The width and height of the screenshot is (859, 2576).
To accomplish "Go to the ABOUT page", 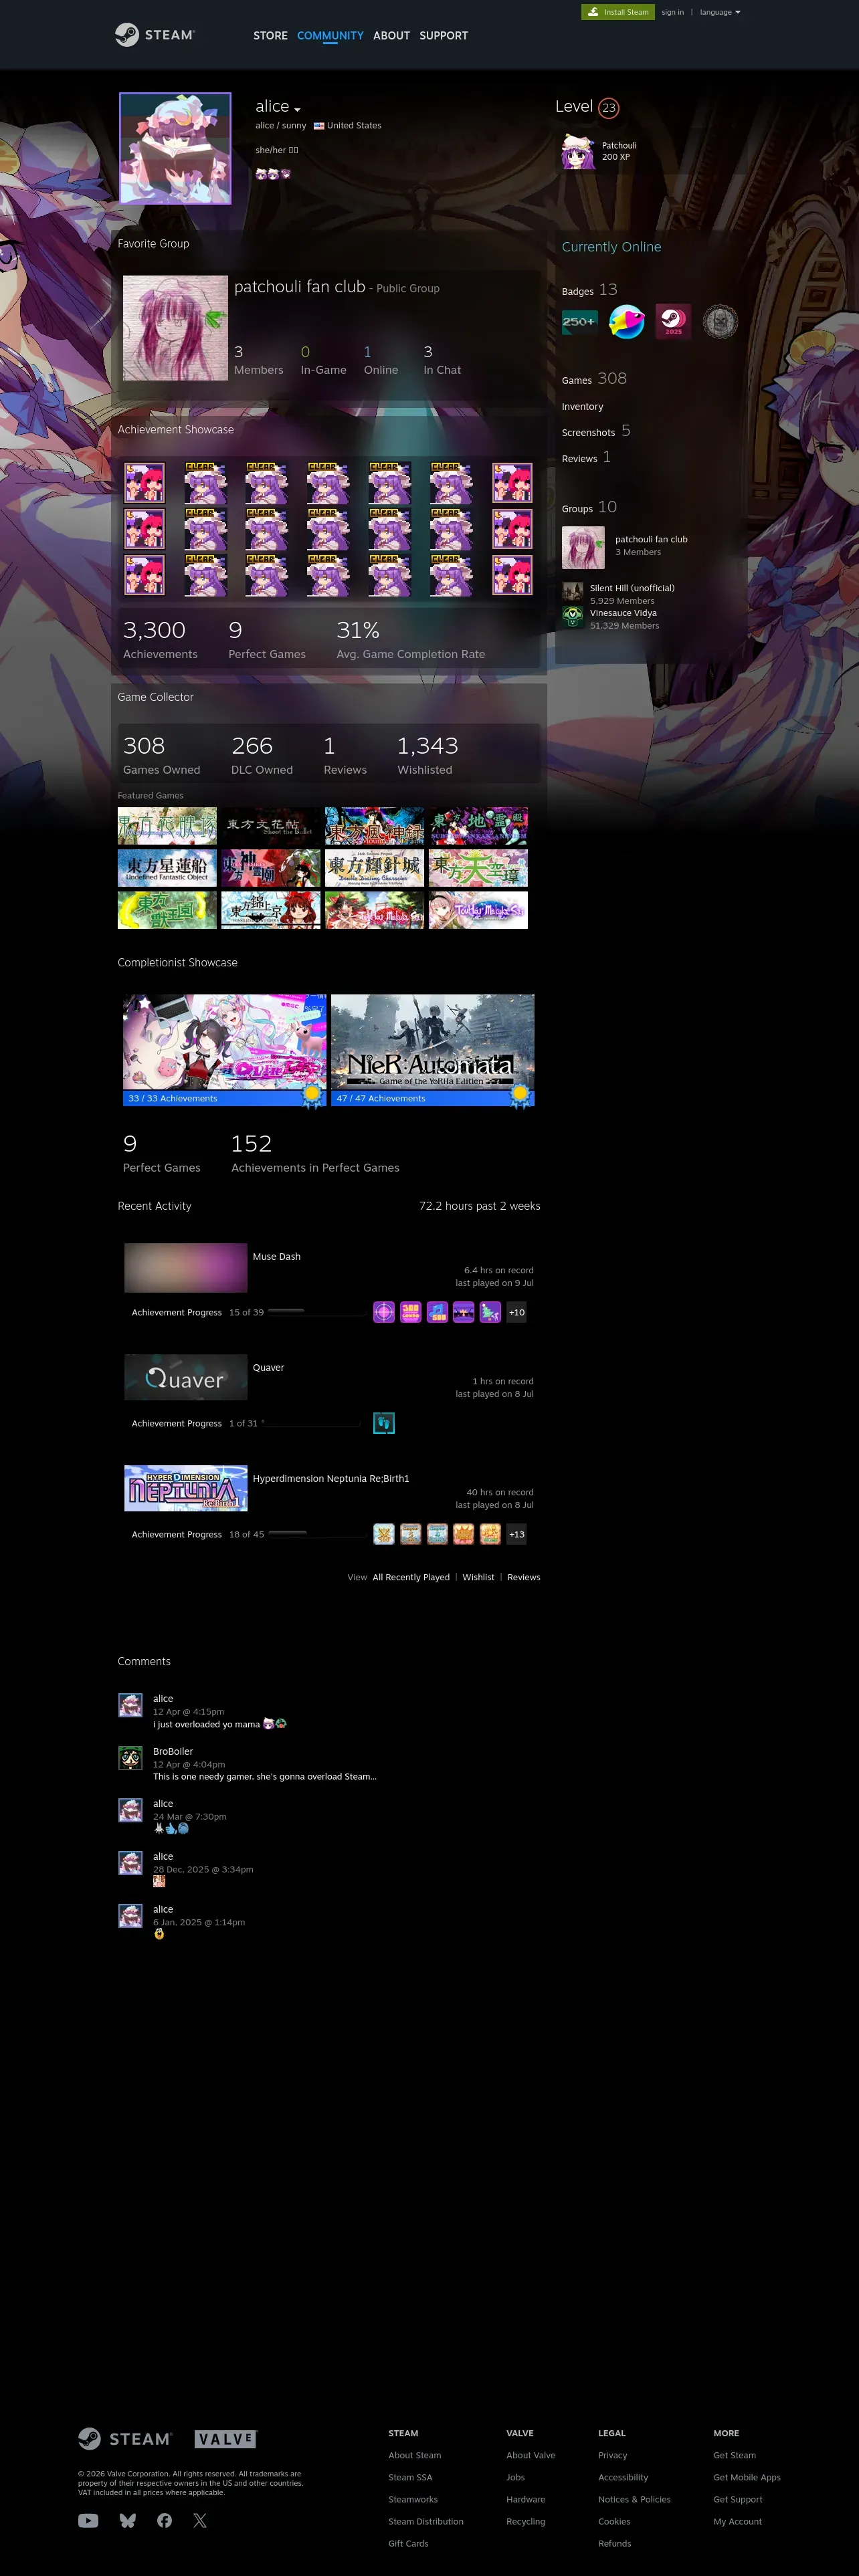I will click(x=391, y=35).
